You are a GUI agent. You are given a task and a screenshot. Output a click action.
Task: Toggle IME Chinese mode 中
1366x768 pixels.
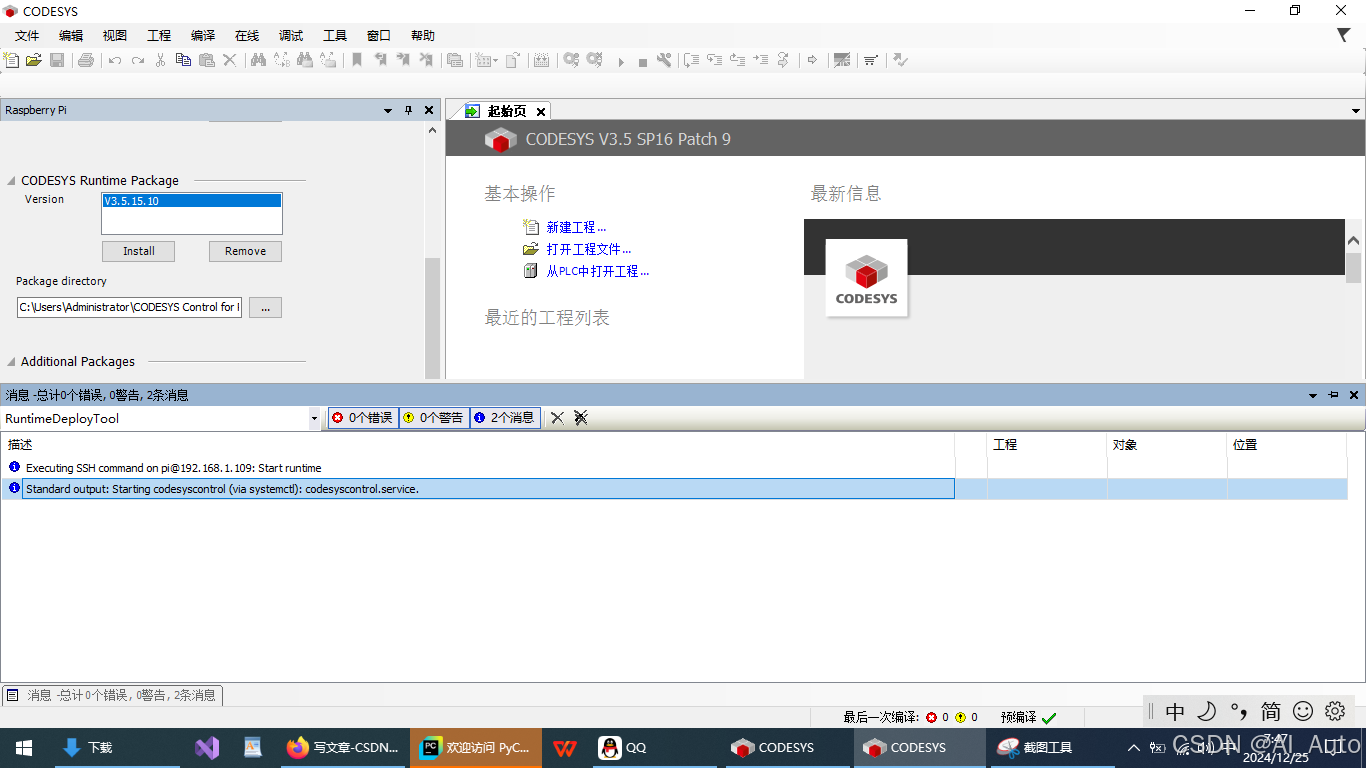pos(1175,711)
